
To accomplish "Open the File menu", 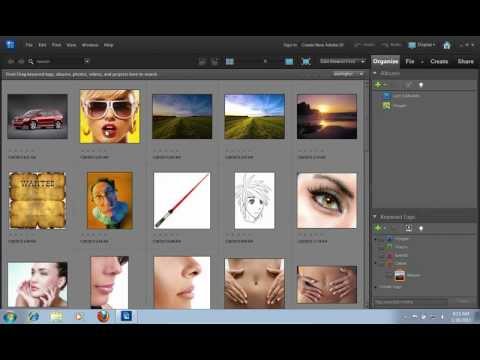I will (29, 45).
